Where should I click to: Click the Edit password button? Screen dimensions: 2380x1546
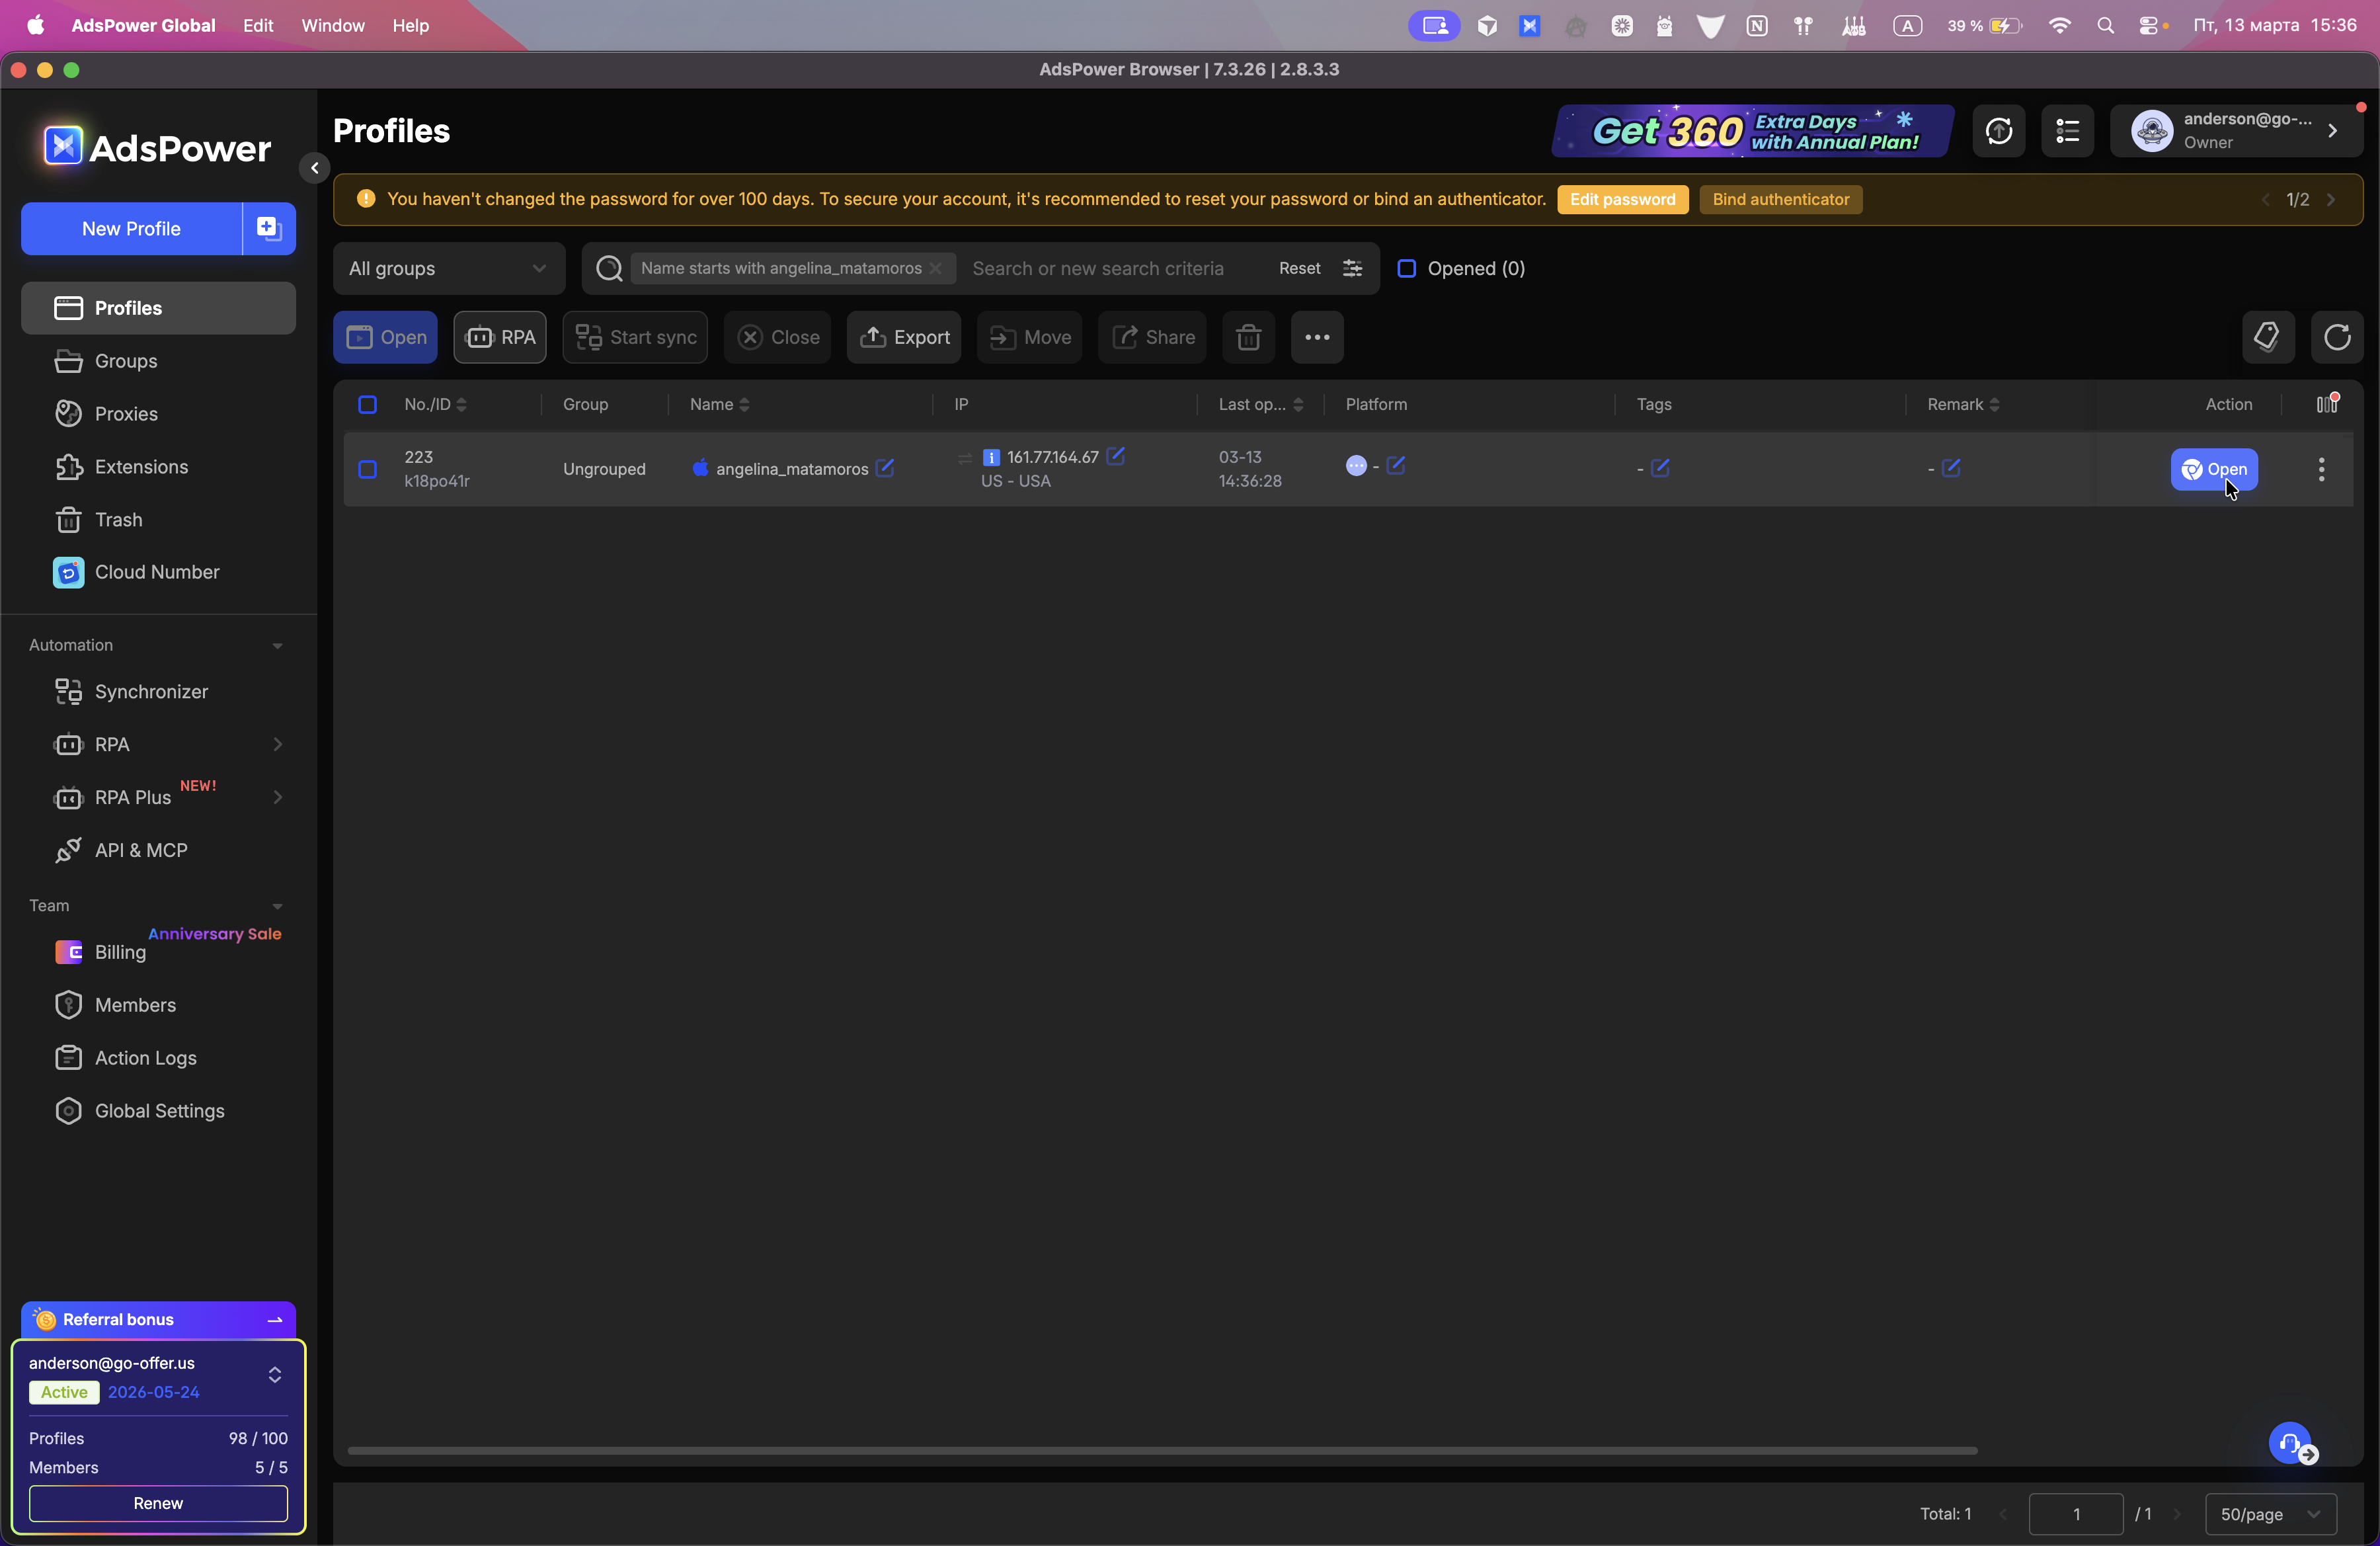(x=1622, y=199)
